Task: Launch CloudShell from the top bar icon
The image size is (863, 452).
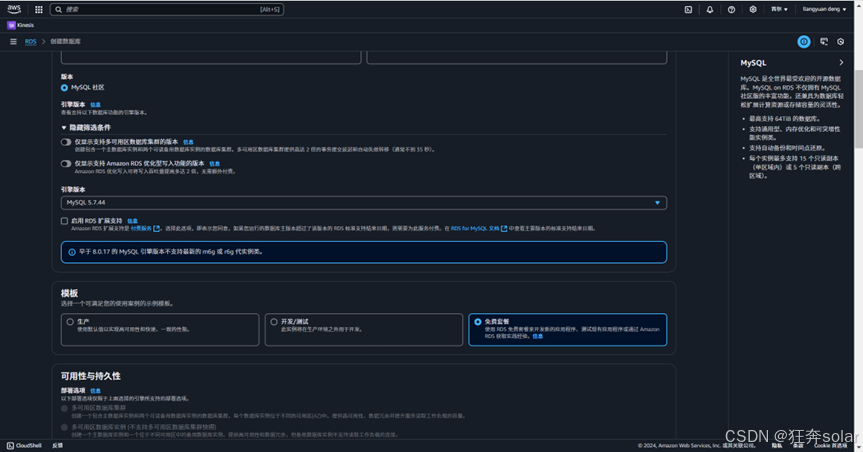Action: [x=688, y=9]
